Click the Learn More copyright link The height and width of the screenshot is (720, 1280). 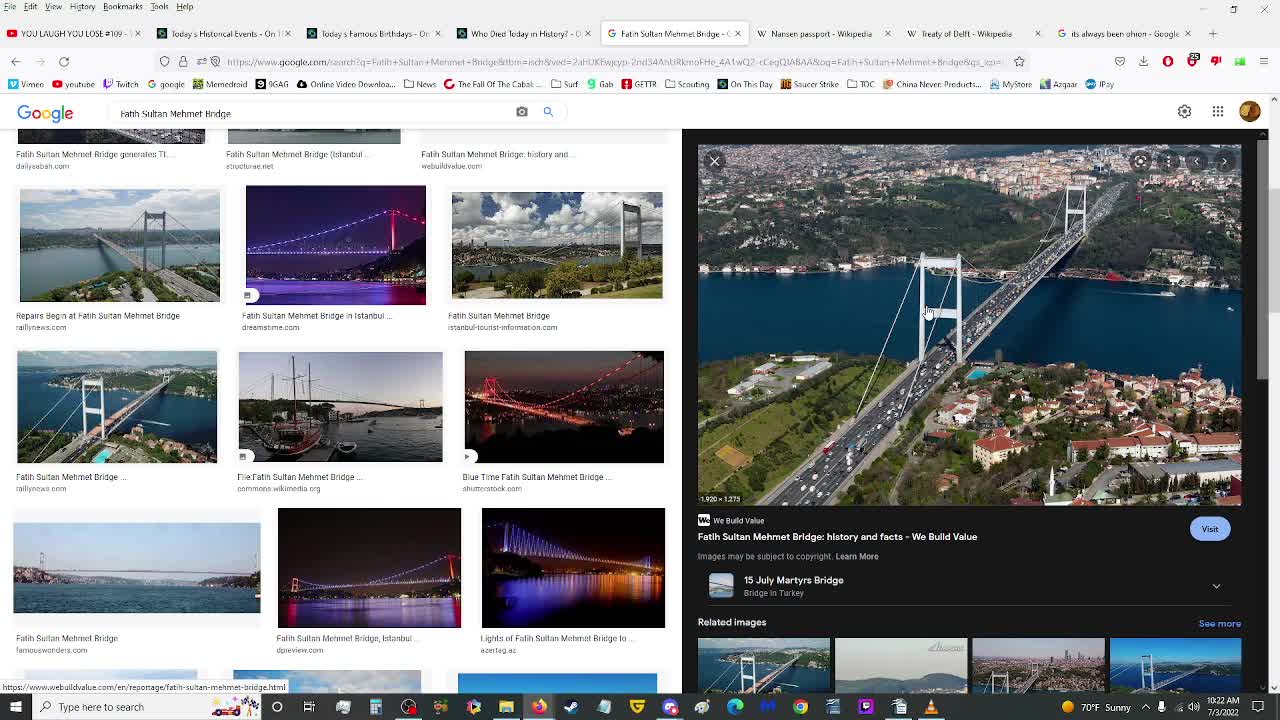point(857,556)
